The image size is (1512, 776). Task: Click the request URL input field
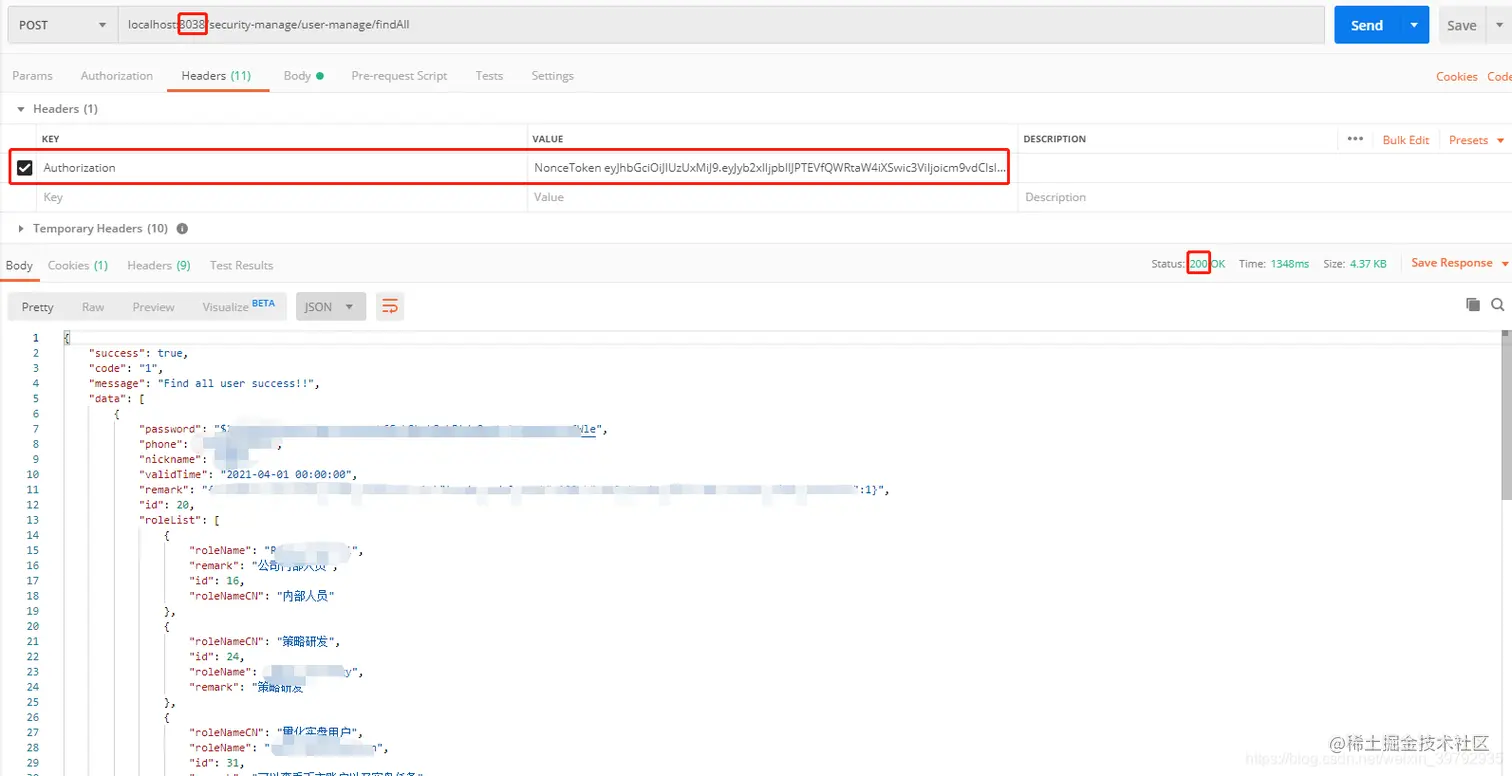(721, 25)
